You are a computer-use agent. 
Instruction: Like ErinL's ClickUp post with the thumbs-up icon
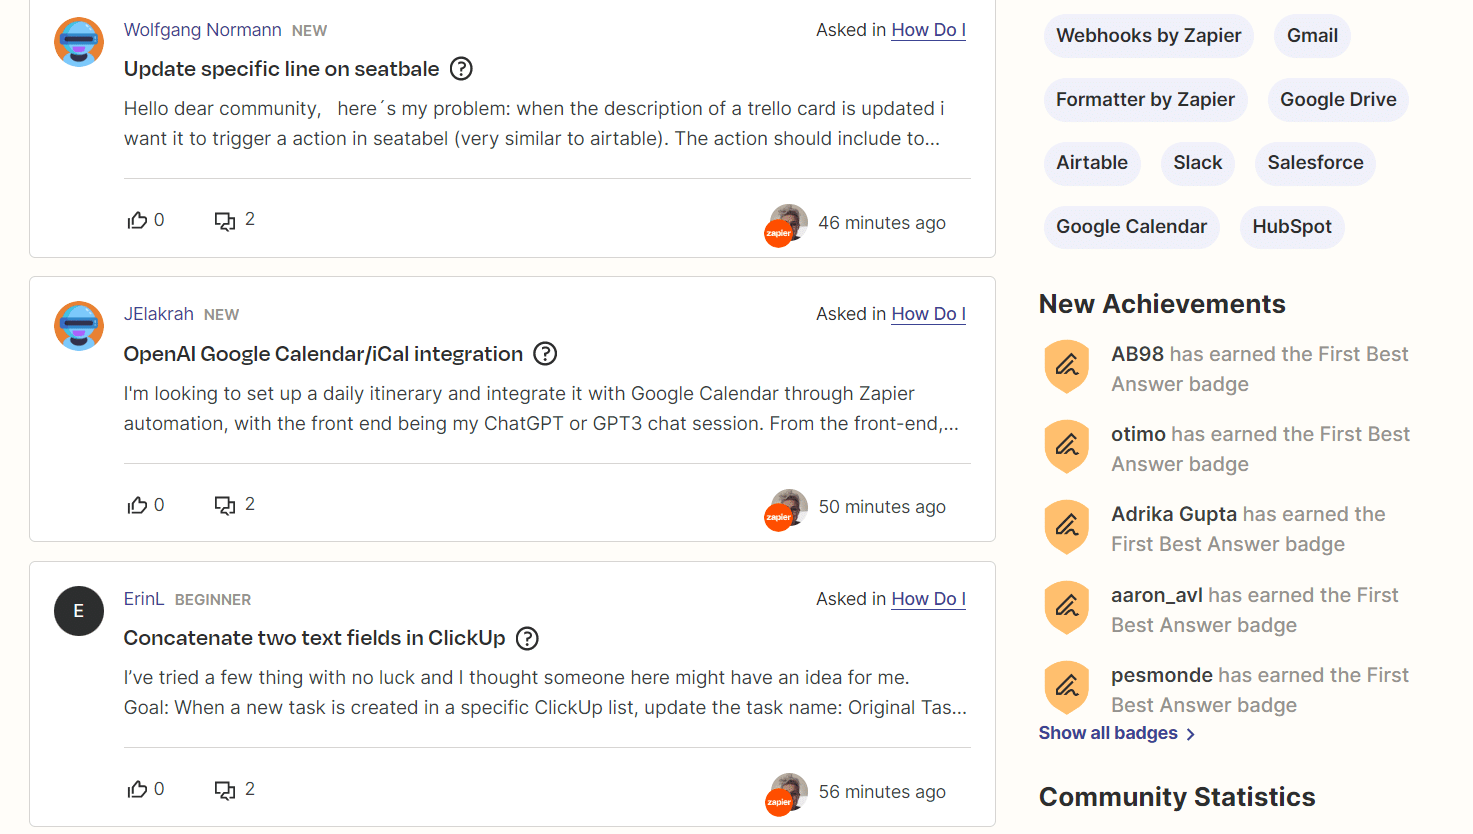click(x=139, y=788)
